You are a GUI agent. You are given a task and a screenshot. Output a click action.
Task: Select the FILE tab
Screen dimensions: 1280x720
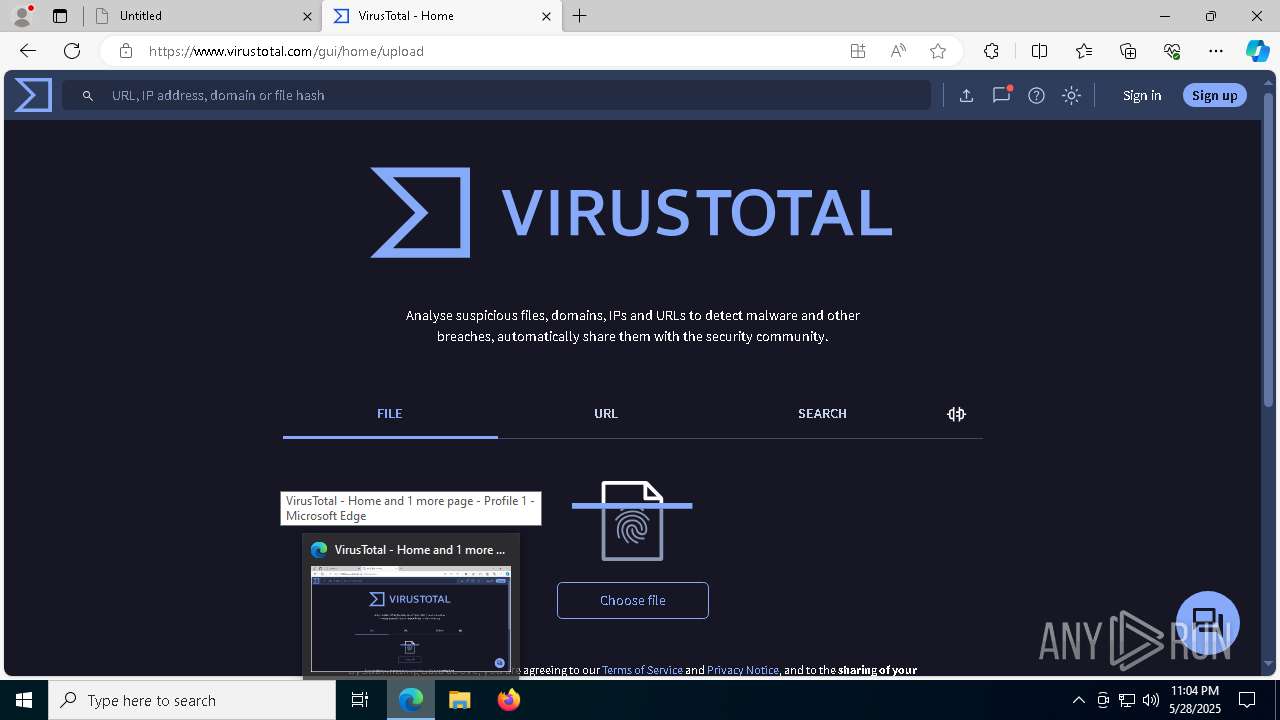[x=390, y=414]
